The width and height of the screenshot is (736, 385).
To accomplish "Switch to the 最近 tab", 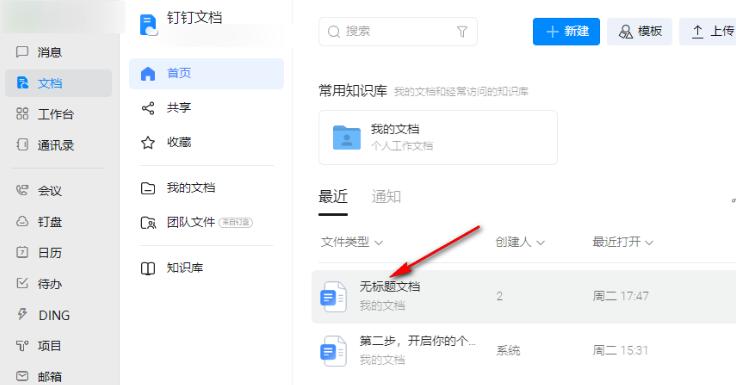I will [x=333, y=196].
